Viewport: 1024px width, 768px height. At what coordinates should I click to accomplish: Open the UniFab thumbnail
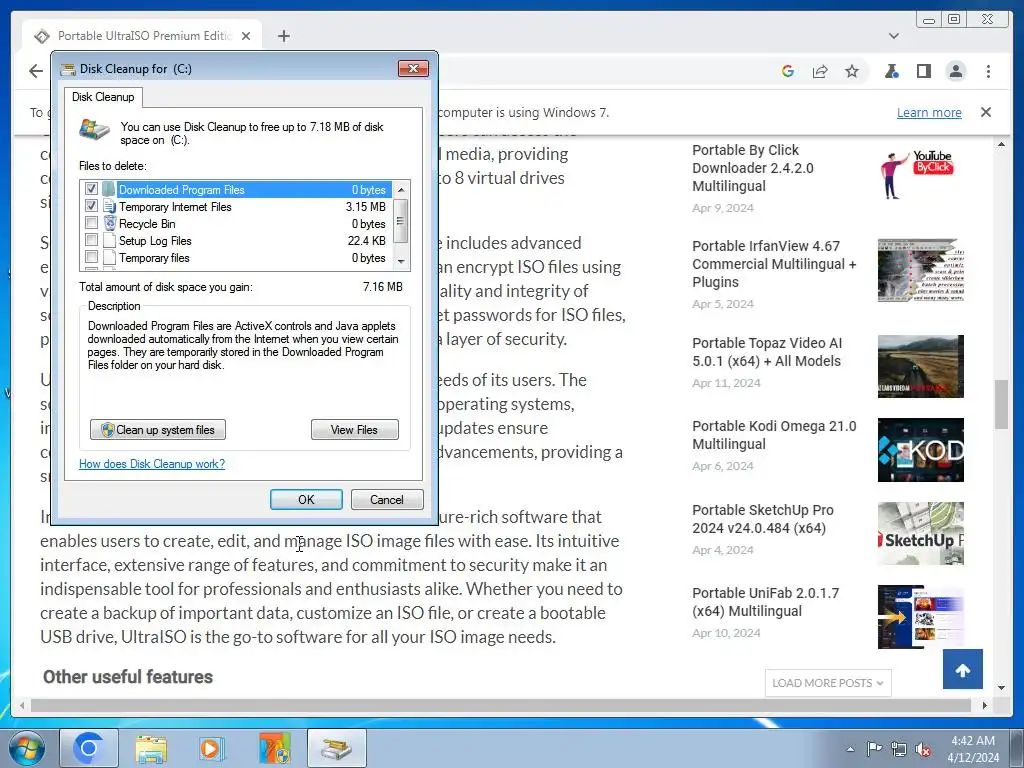921,616
